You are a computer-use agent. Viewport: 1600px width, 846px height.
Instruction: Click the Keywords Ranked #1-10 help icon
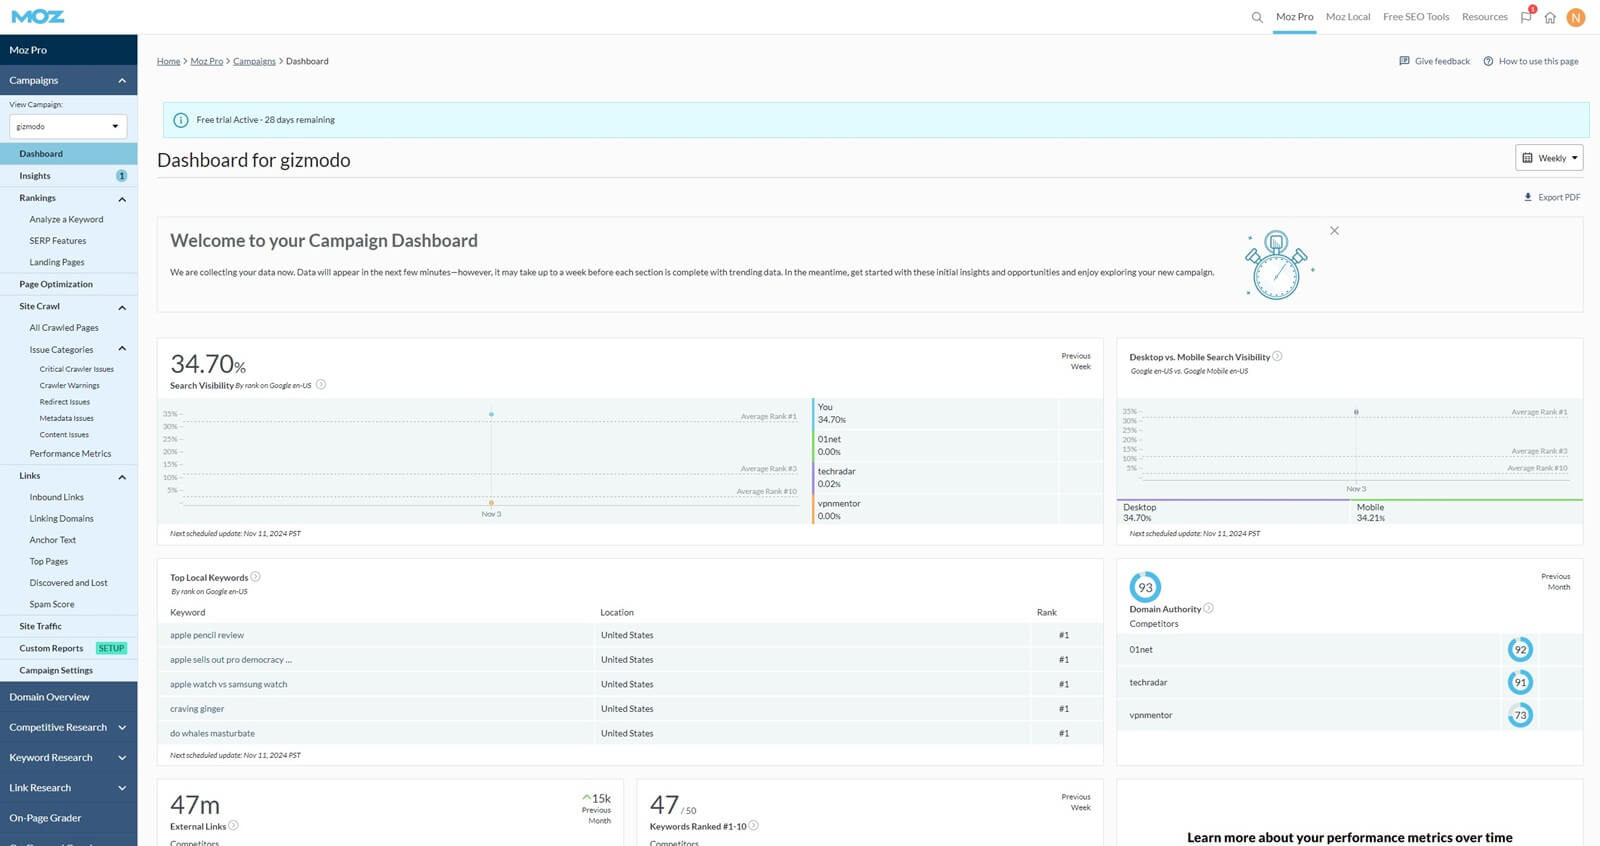(753, 826)
